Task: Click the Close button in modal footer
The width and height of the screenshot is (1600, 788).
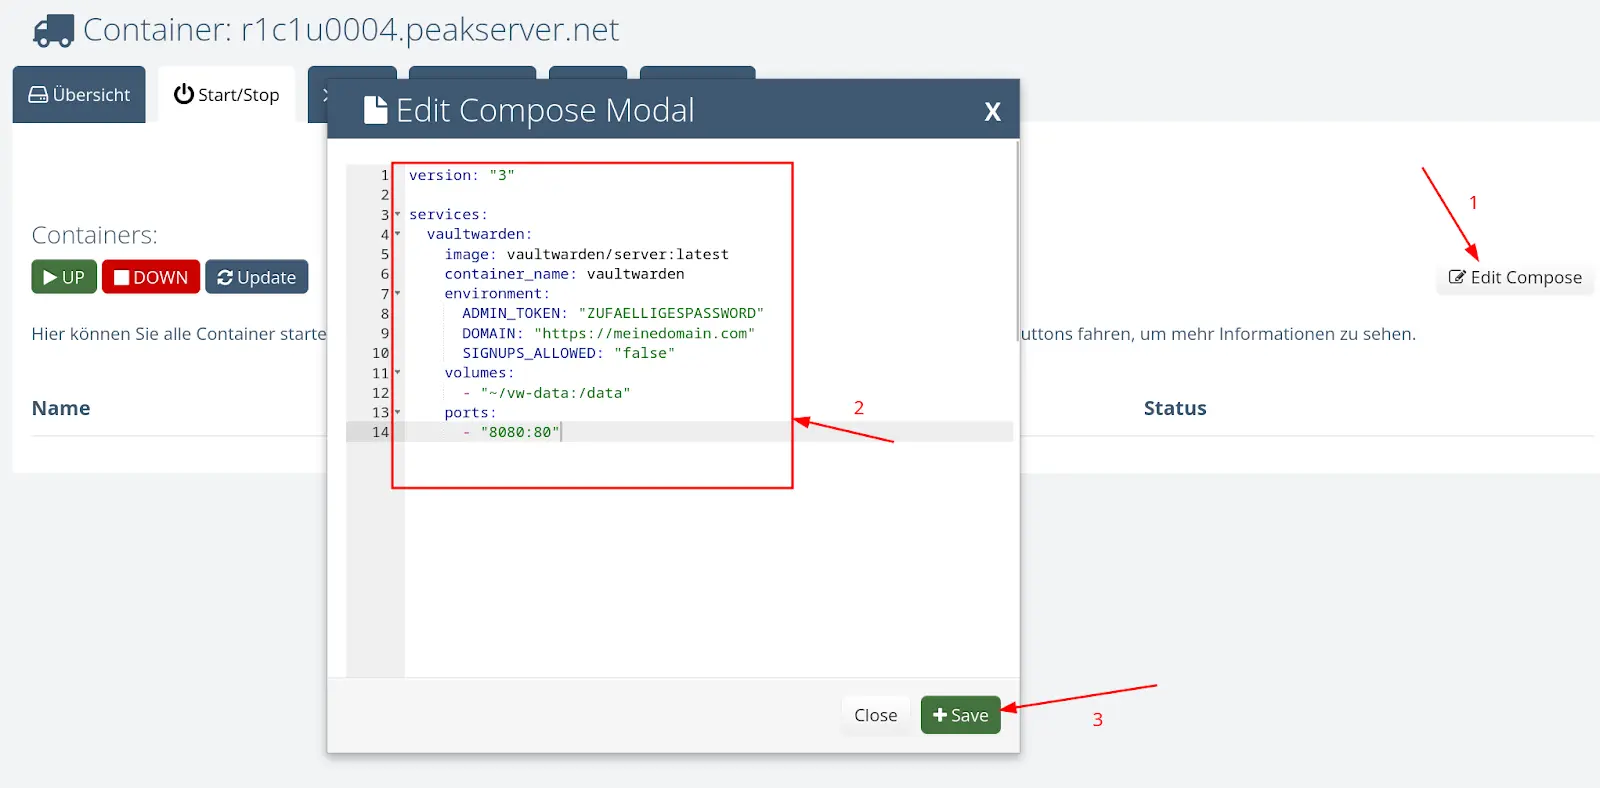Action: (875, 715)
